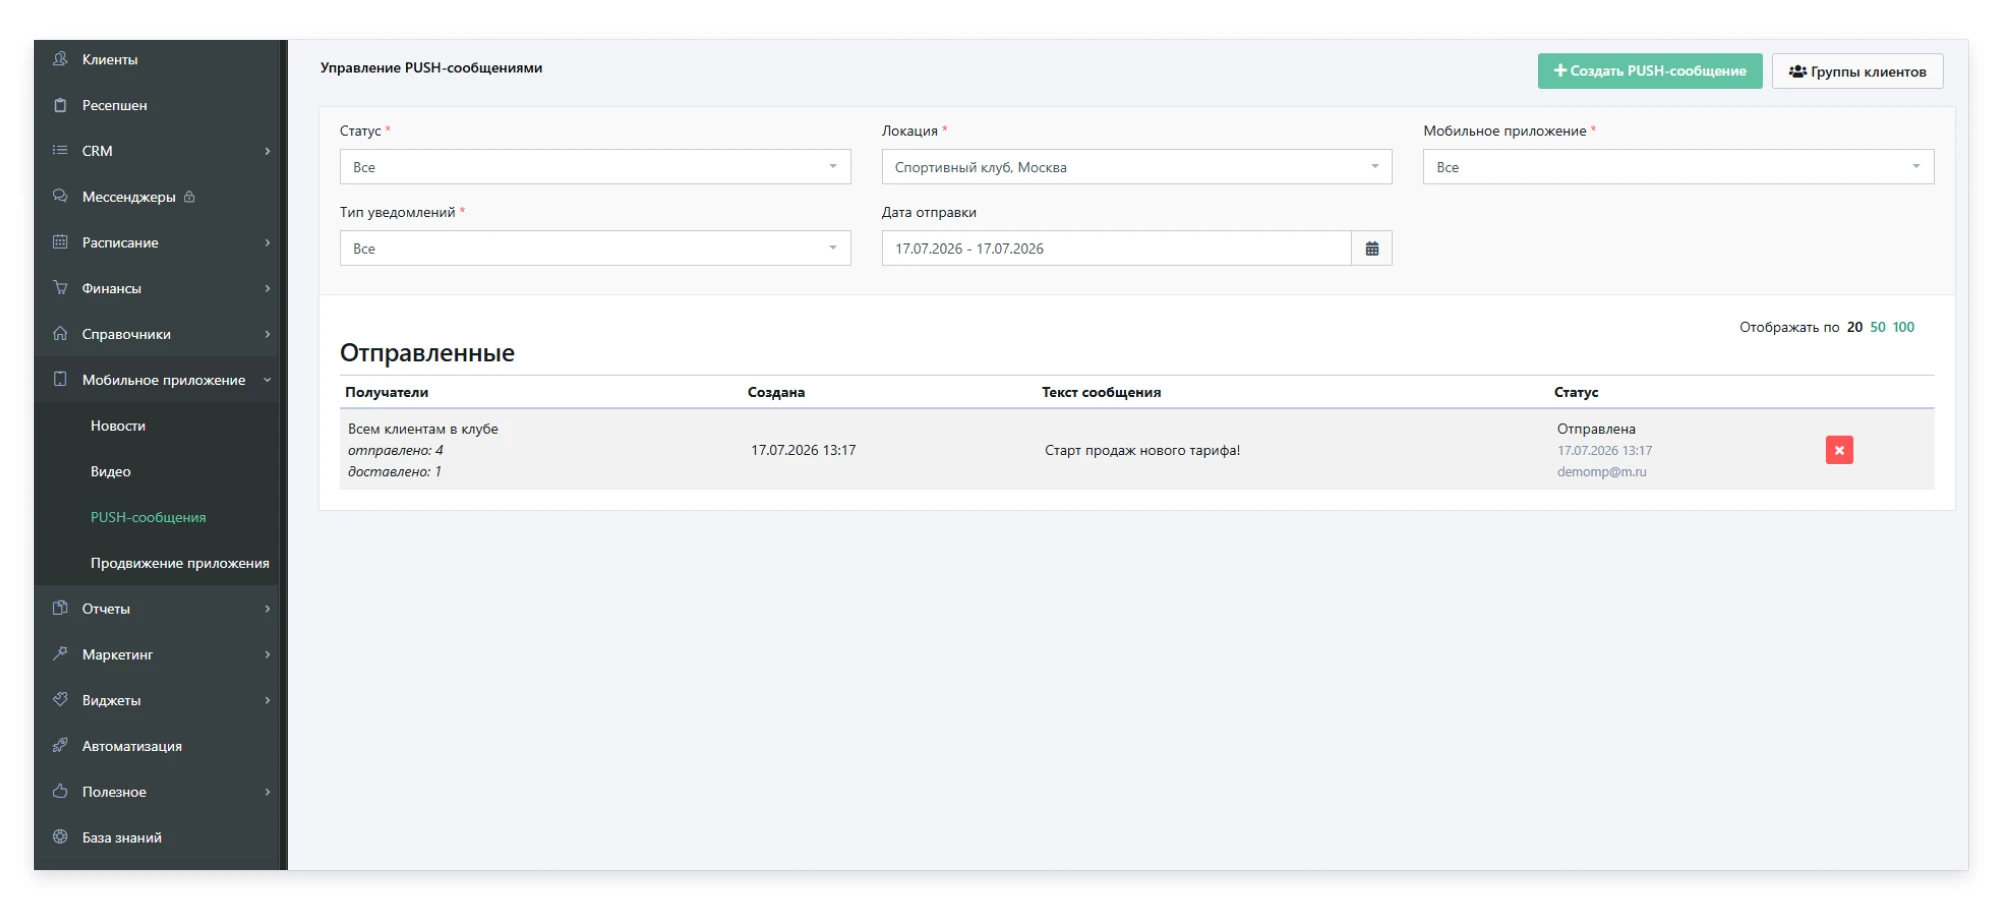Click the Ресепшен clipboard icon
2000x912 pixels.
pos(60,105)
